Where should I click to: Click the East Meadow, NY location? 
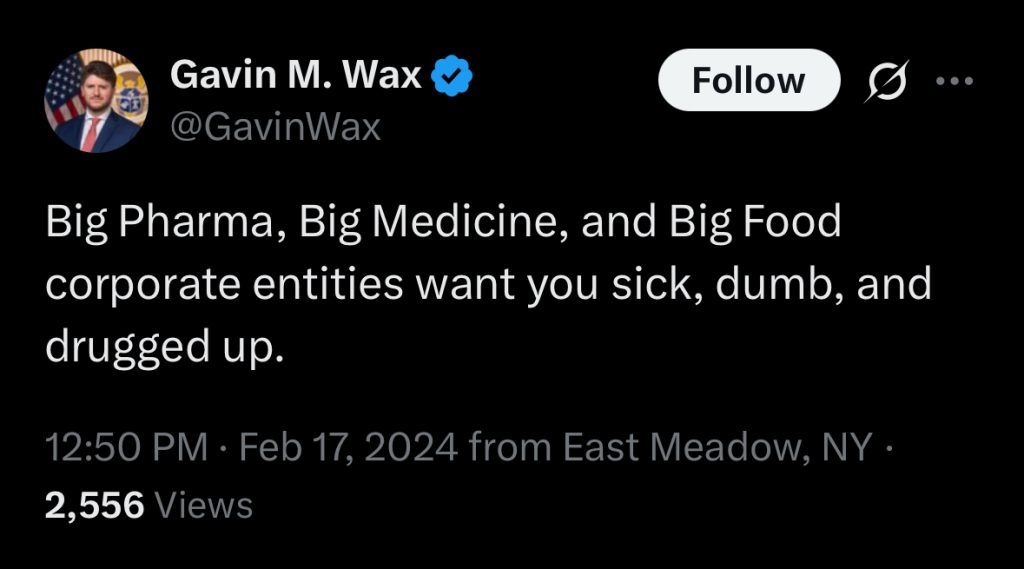[x=717, y=447]
